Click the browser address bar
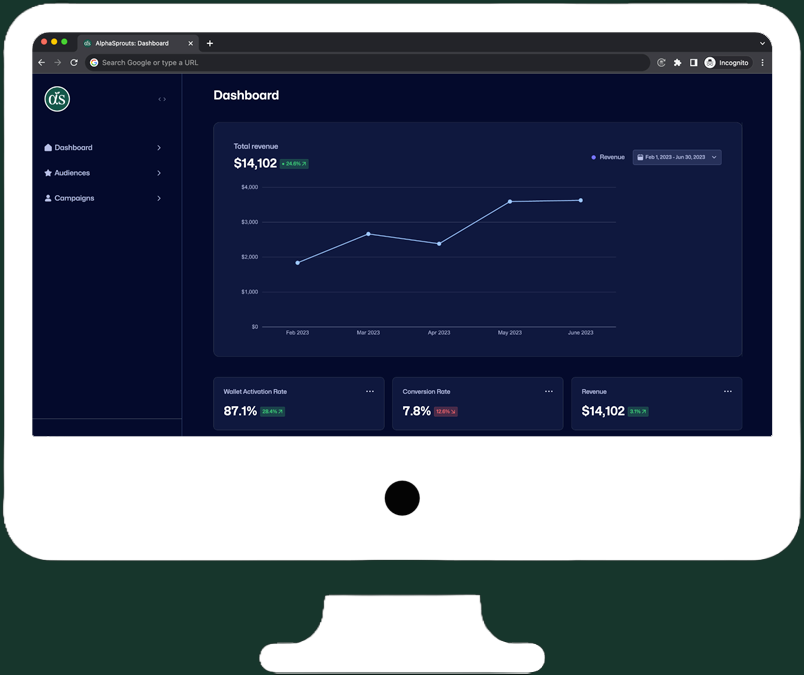This screenshot has height=675, width=804. click(x=370, y=63)
